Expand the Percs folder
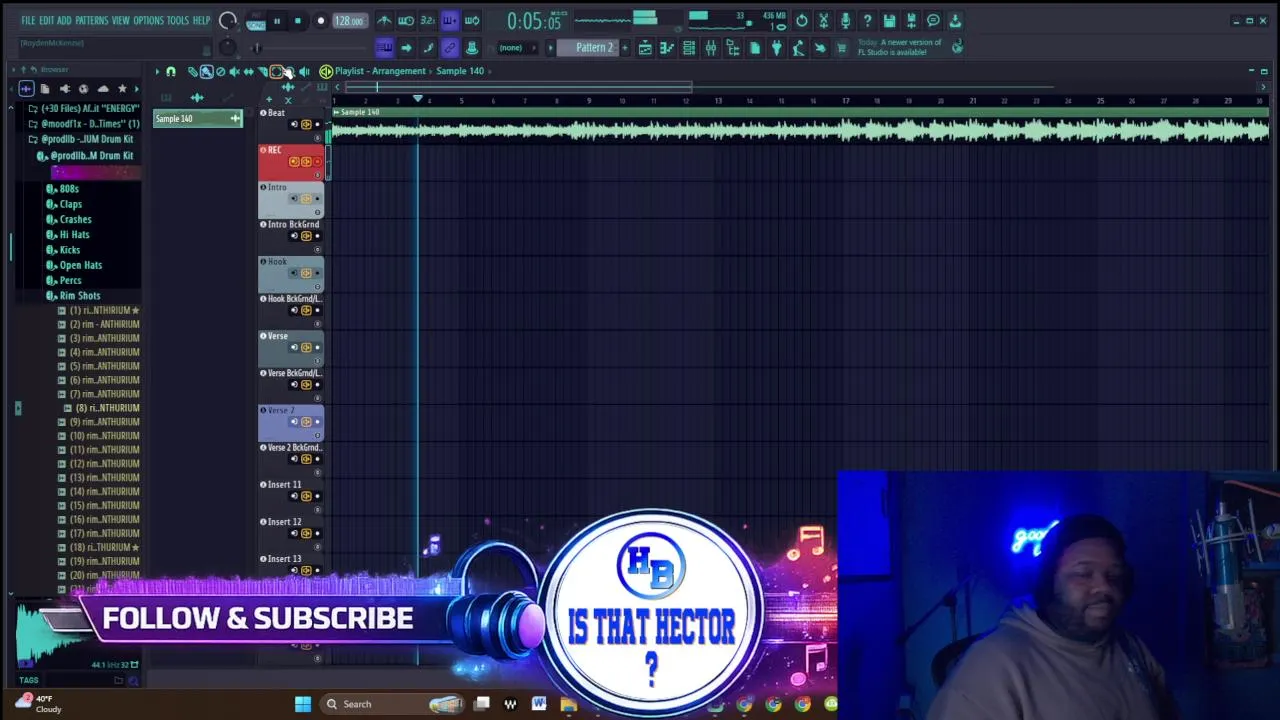 tap(64, 281)
